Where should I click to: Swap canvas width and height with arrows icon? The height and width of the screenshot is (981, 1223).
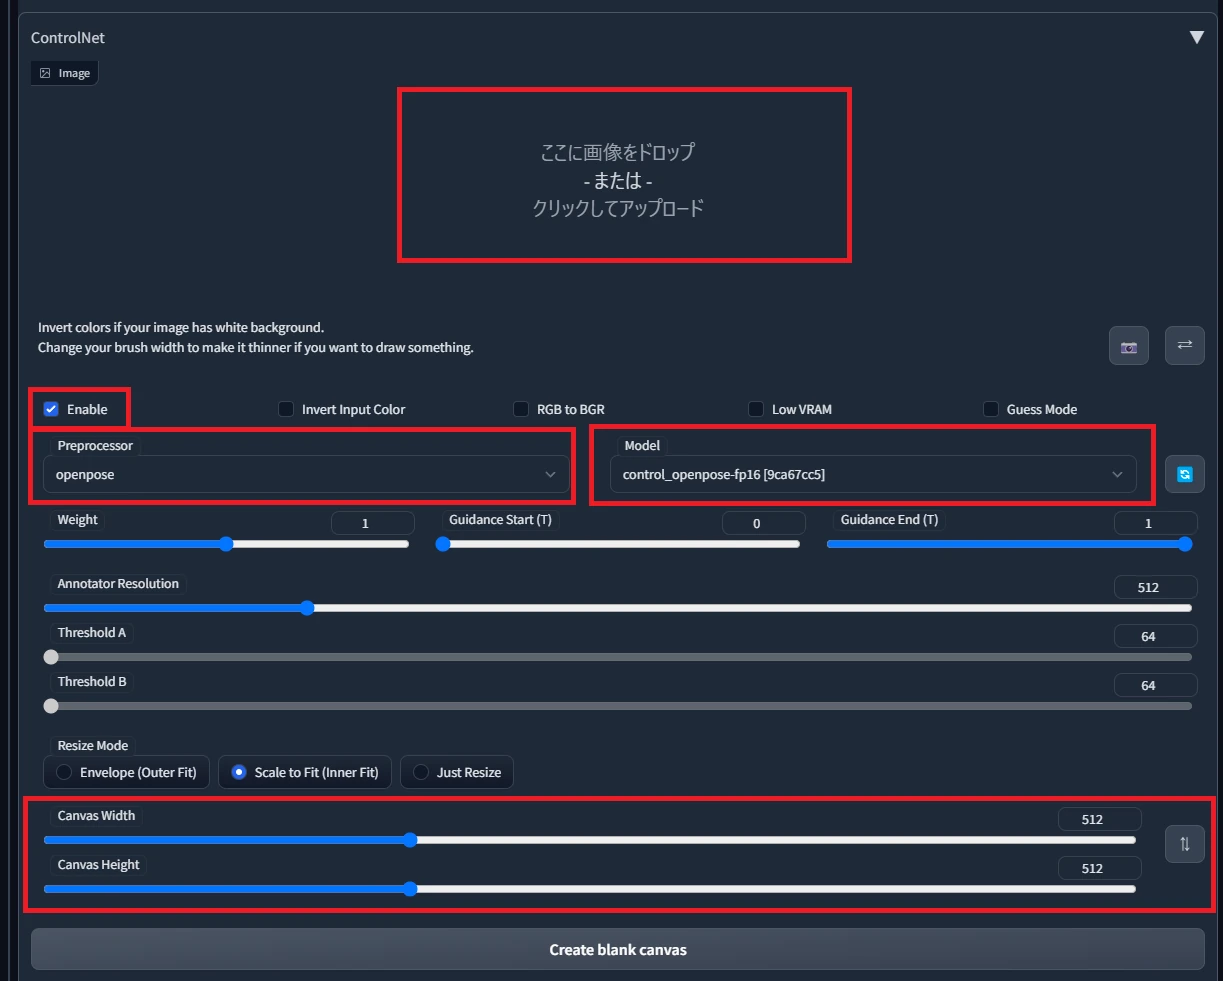1184,844
